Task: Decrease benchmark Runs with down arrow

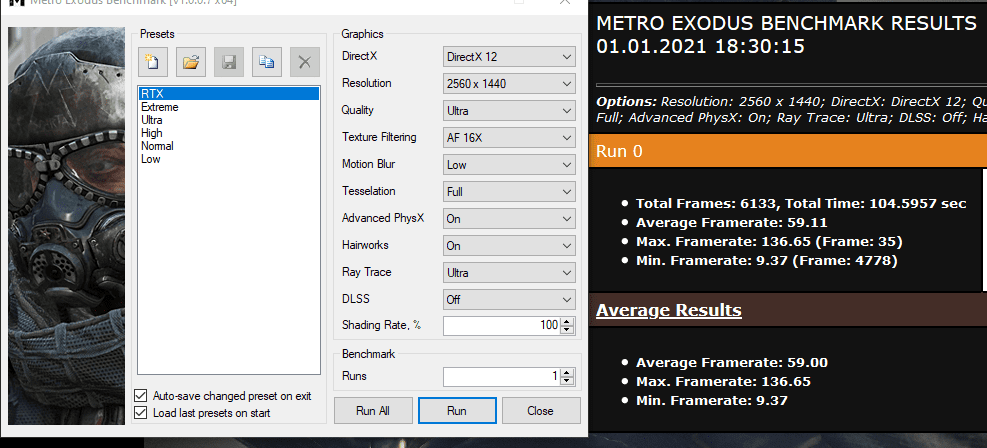Action: (x=567, y=381)
